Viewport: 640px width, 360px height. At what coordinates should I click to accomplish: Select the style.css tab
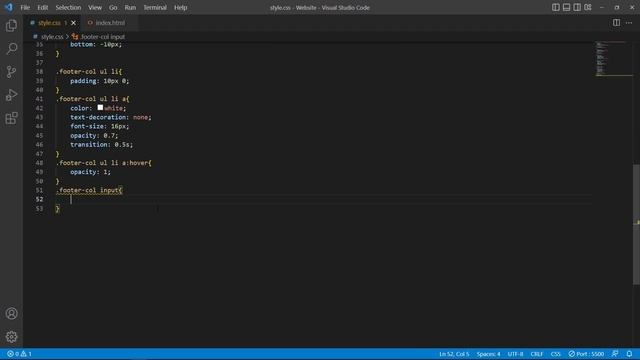point(49,23)
